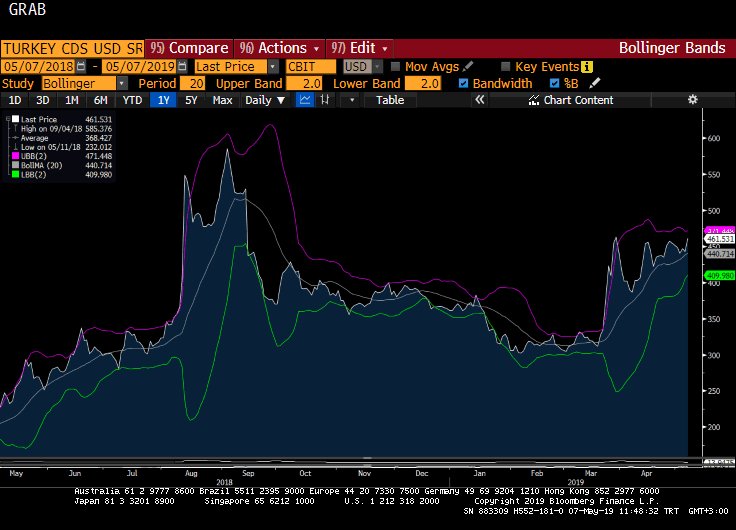Switch to line chart type icon
The height and width of the screenshot is (530, 736).
pos(305,100)
